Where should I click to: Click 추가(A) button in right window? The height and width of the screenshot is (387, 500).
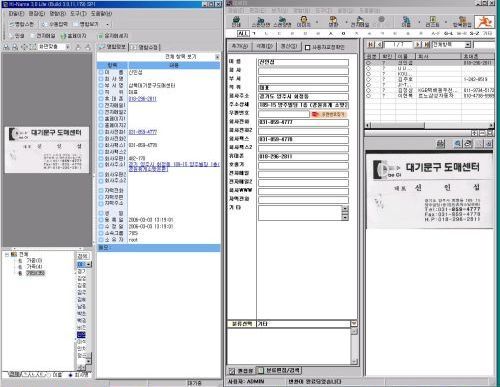[x=240, y=46]
